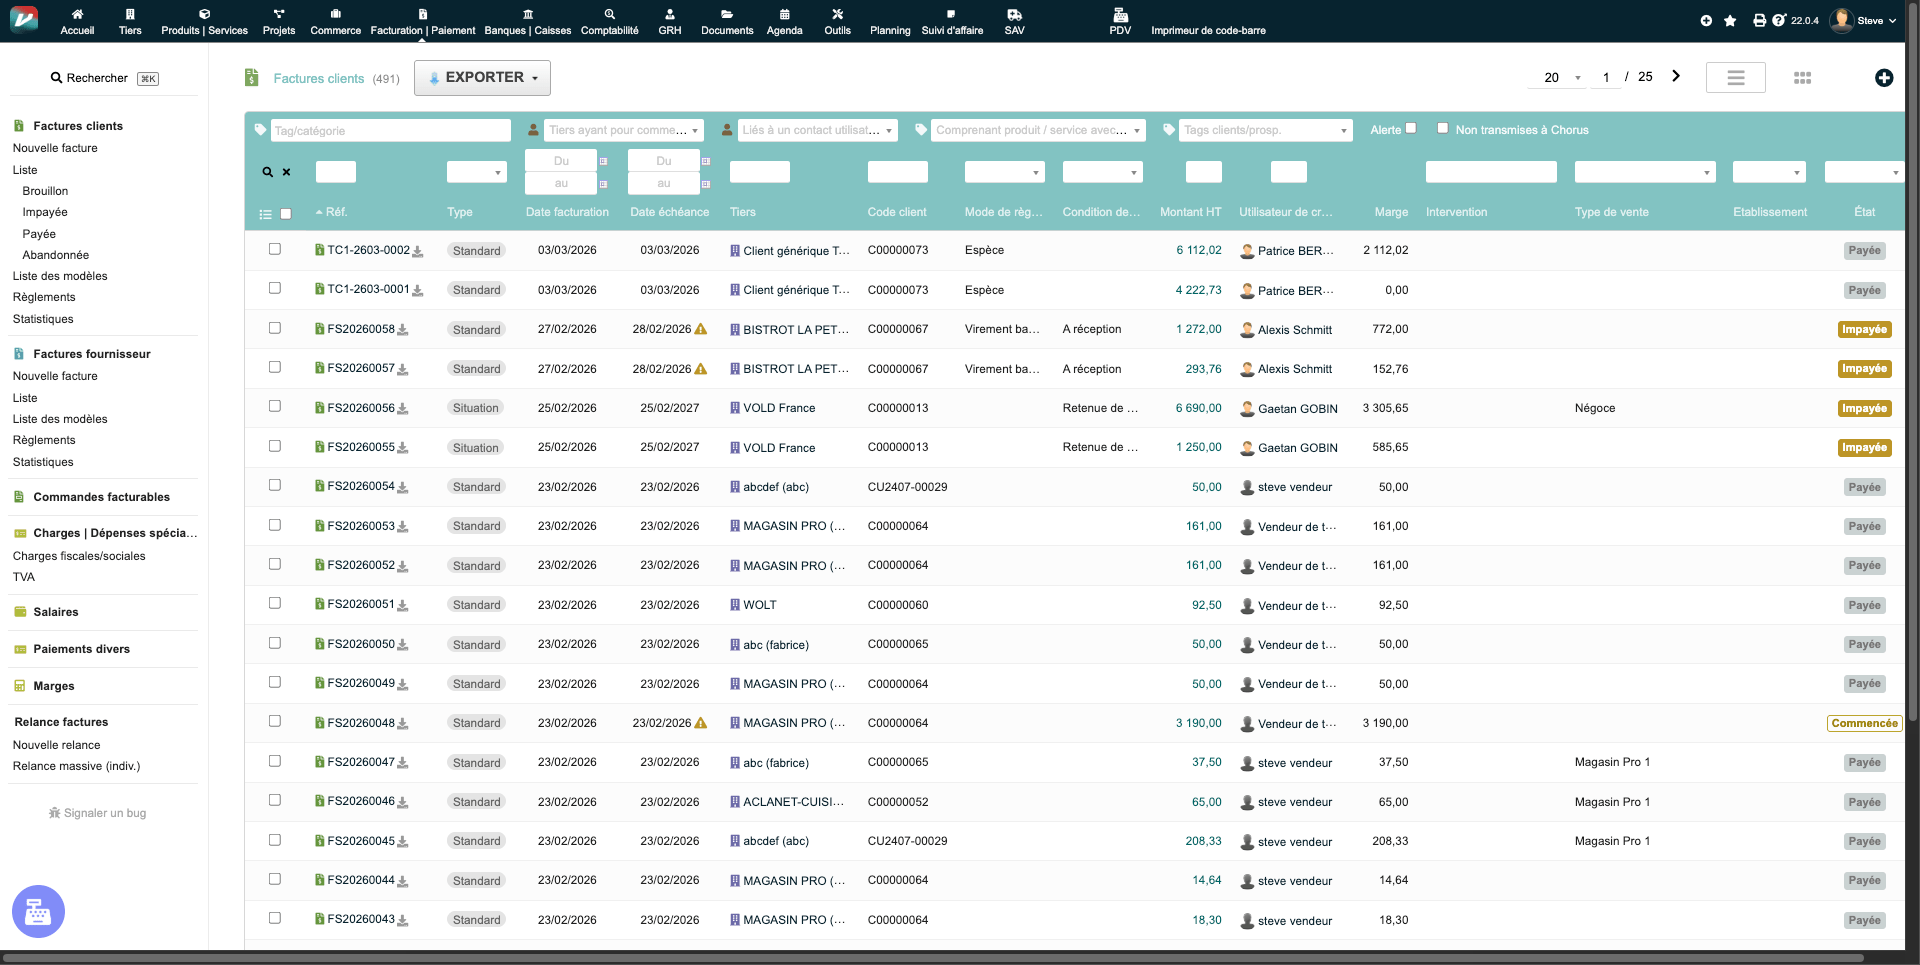Screen dimensions: 1920x965
Task: Download PDF of invoice FS20260058
Action: pos(403,330)
